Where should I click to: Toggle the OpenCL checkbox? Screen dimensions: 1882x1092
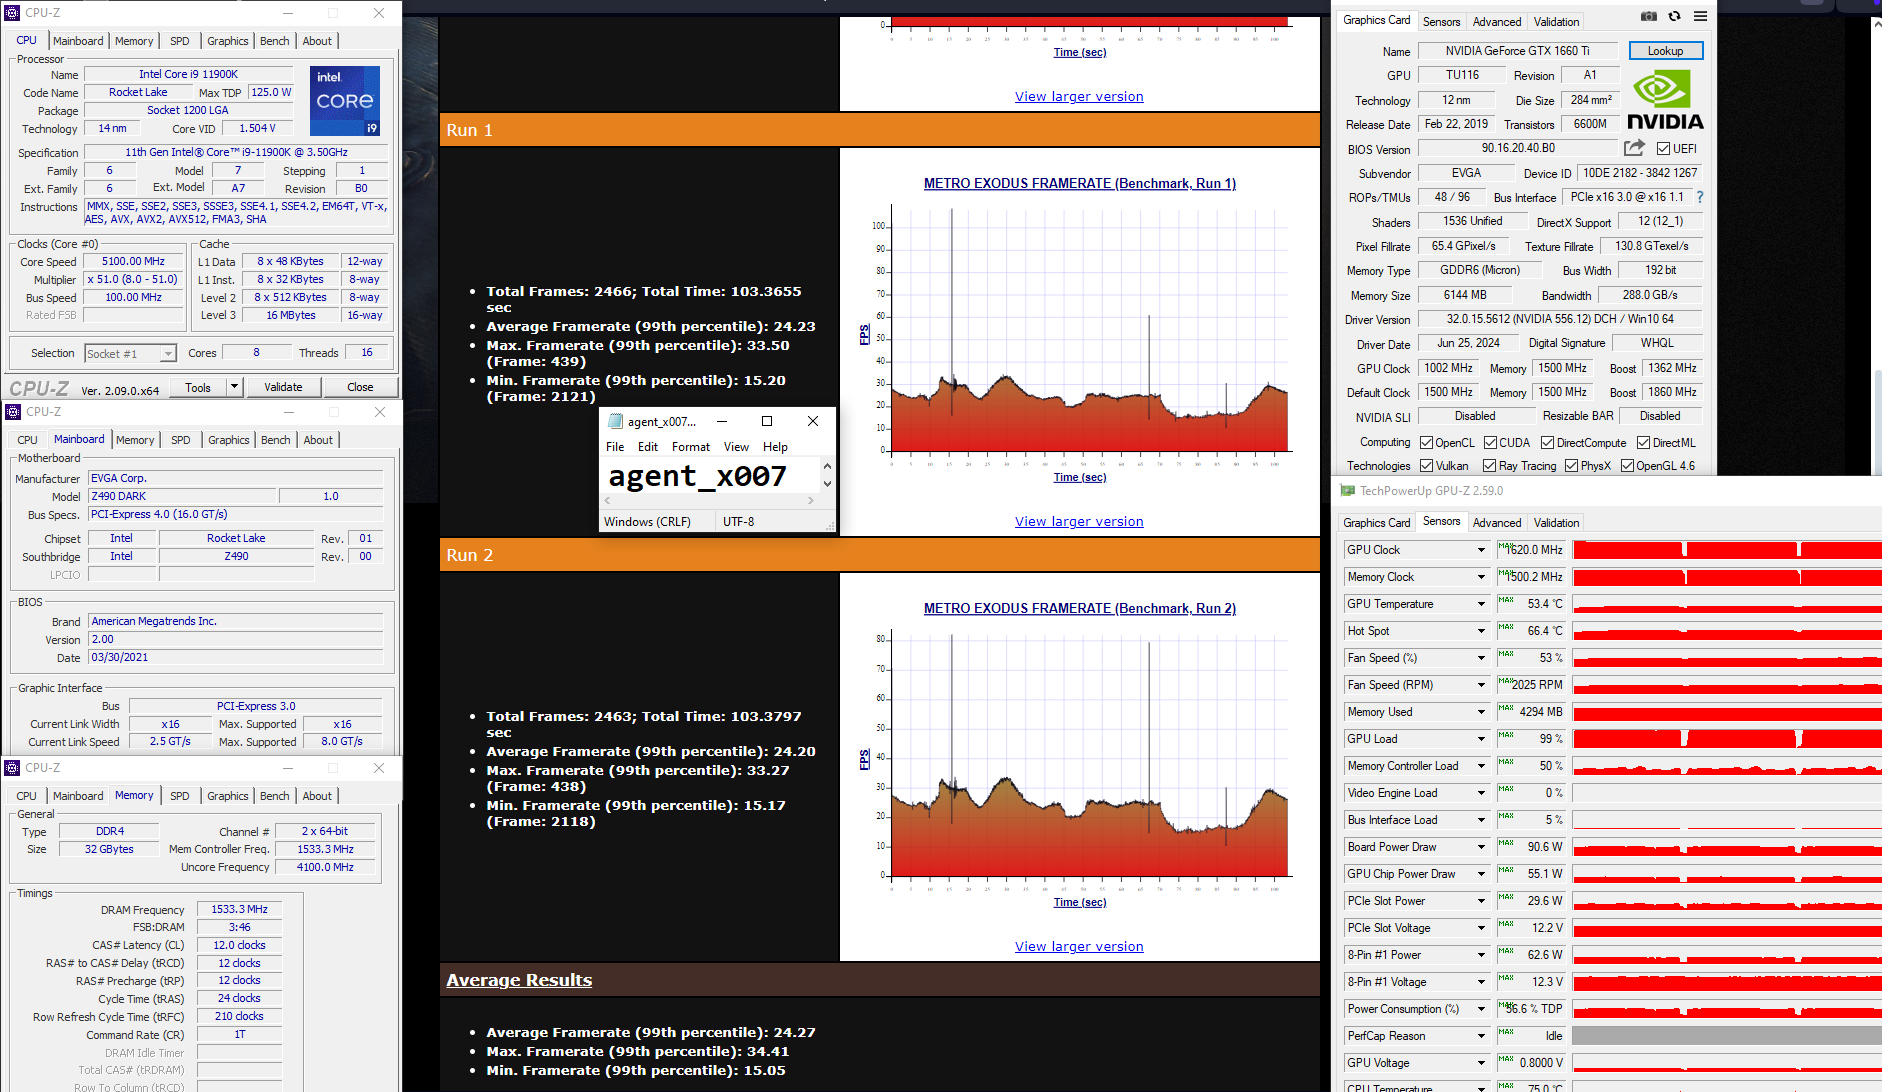[x=1426, y=442]
